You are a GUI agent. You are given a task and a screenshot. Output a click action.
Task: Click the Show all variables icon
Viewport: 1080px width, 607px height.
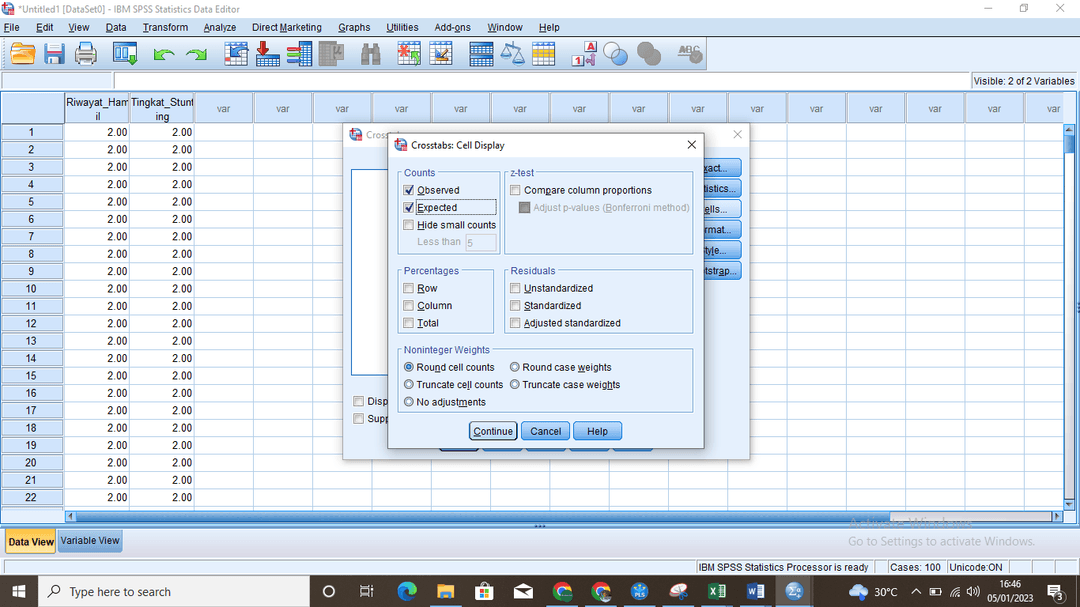(x=648, y=54)
